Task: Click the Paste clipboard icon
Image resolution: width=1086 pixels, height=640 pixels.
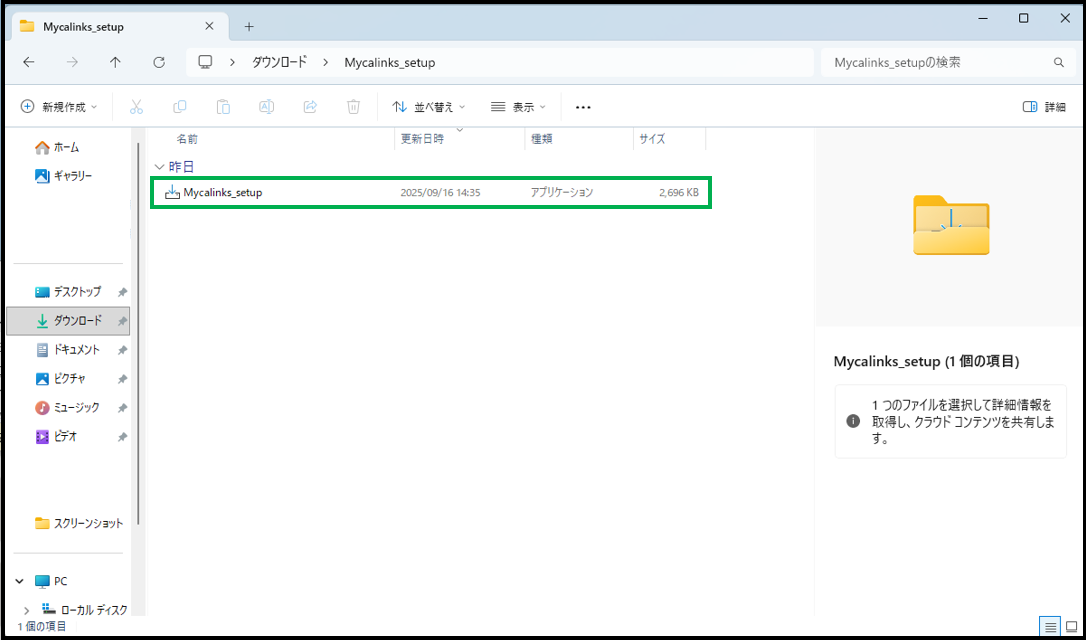Action: click(x=224, y=107)
